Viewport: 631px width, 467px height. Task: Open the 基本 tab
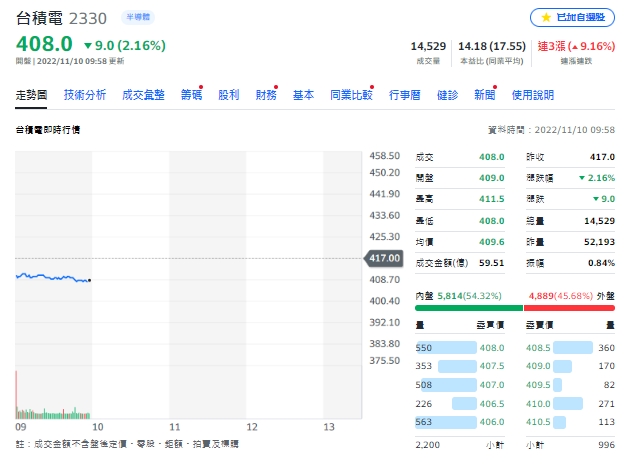[x=303, y=95]
